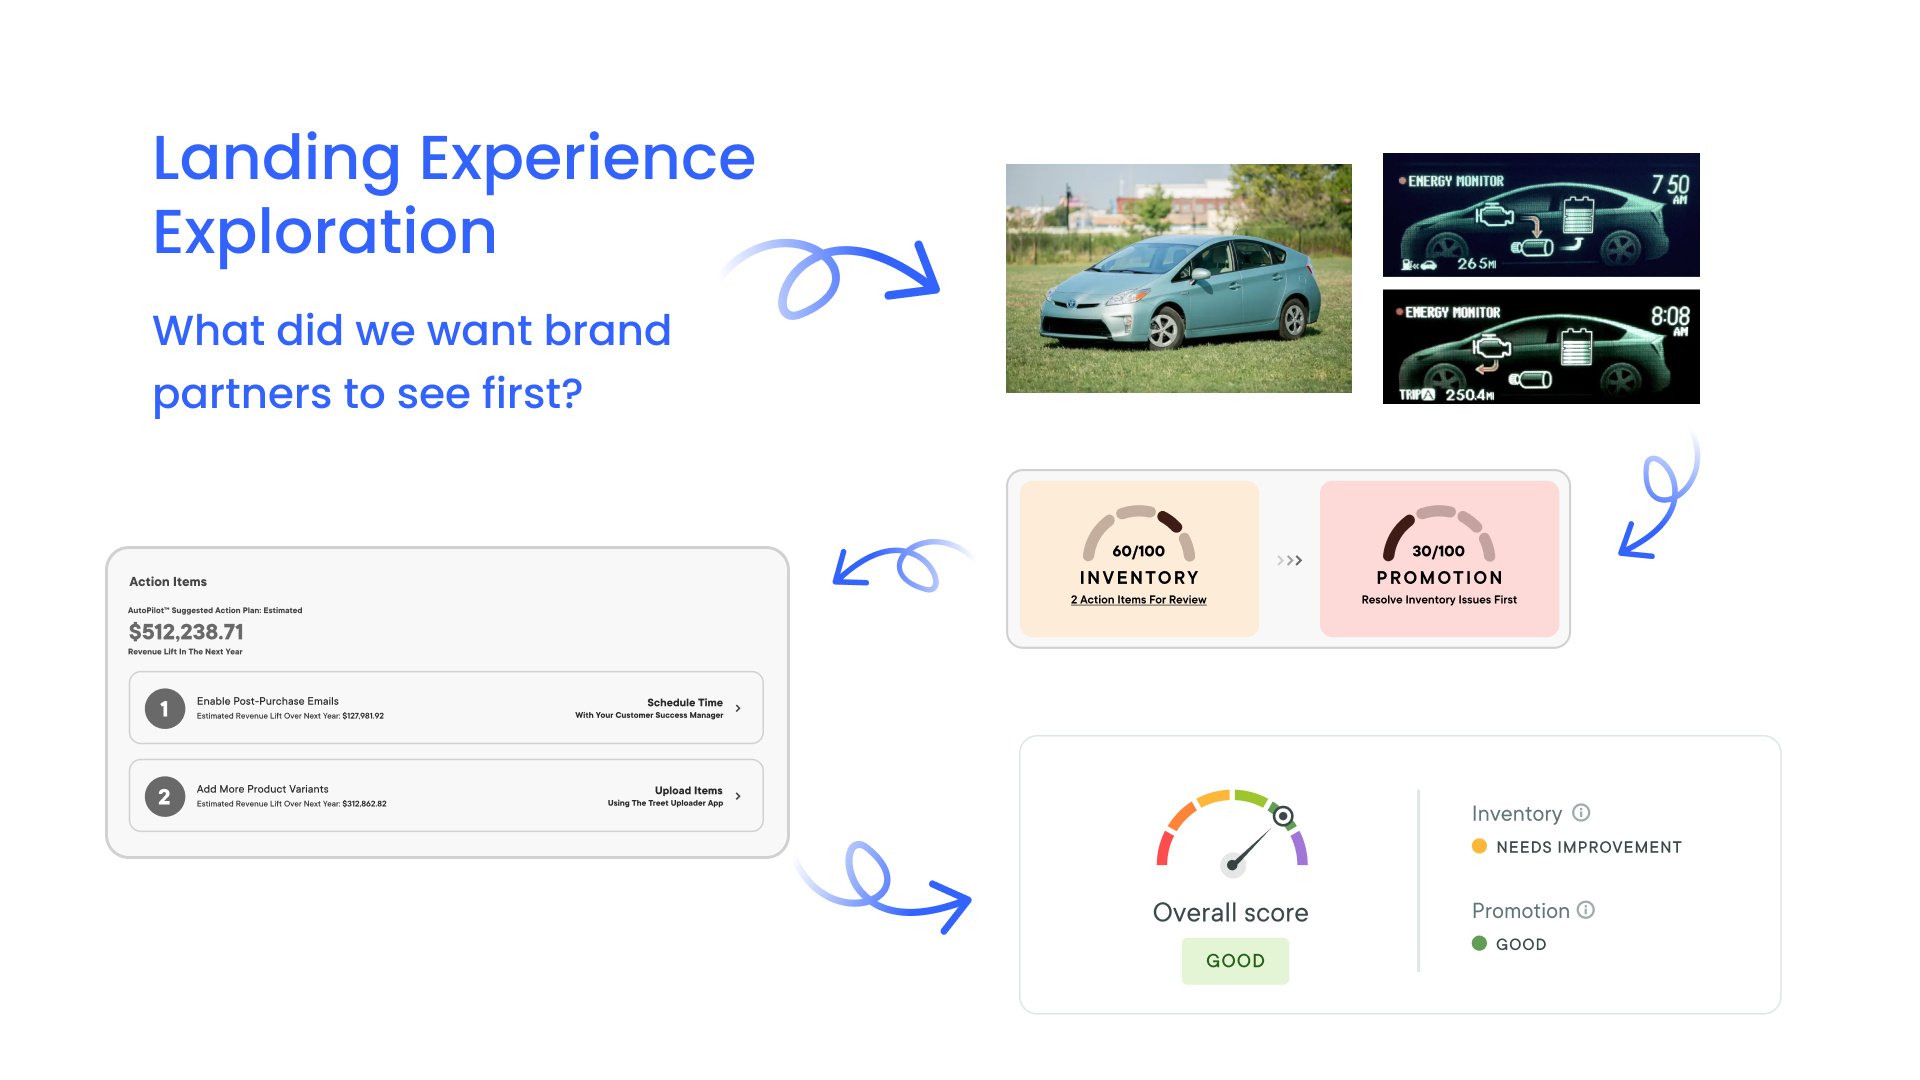
Task: Click the teal Prius car photo
Action: click(x=1178, y=278)
